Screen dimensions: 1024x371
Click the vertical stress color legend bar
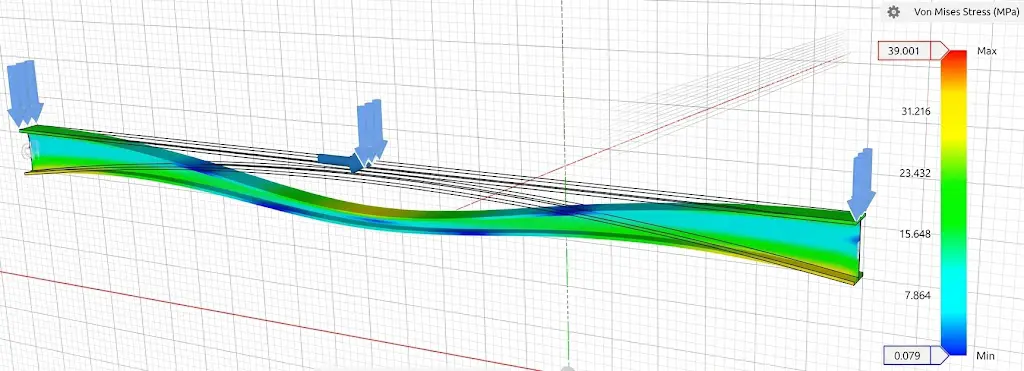954,202
